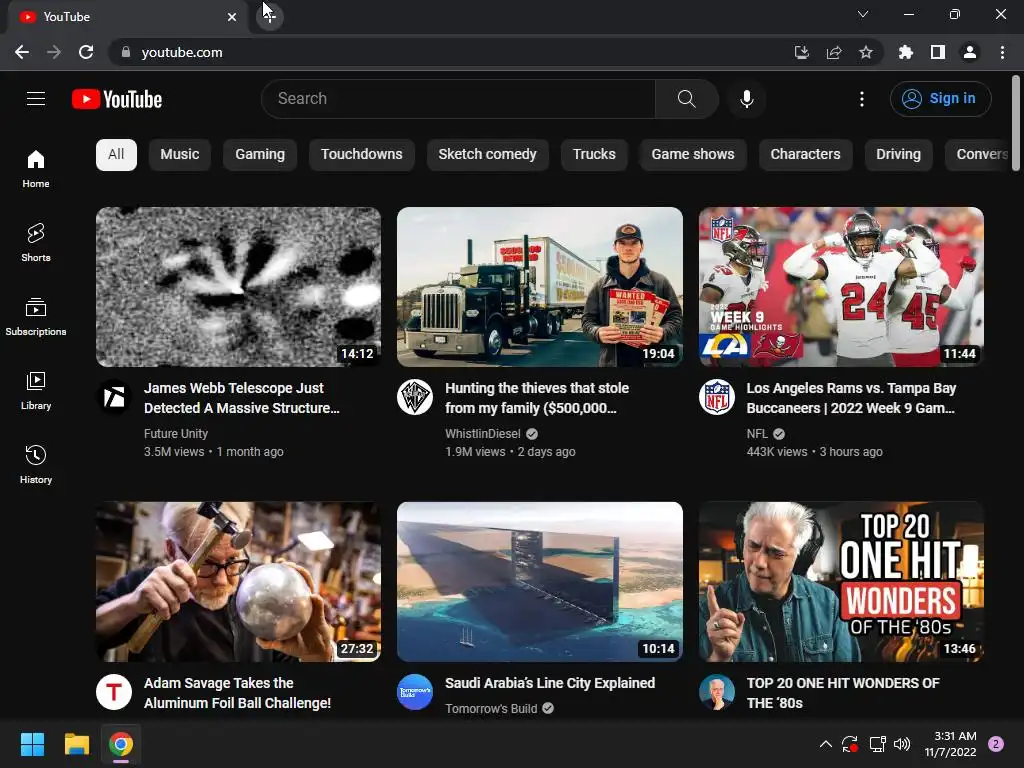Open the Chrome extensions puzzle icon

[x=906, y=52]
